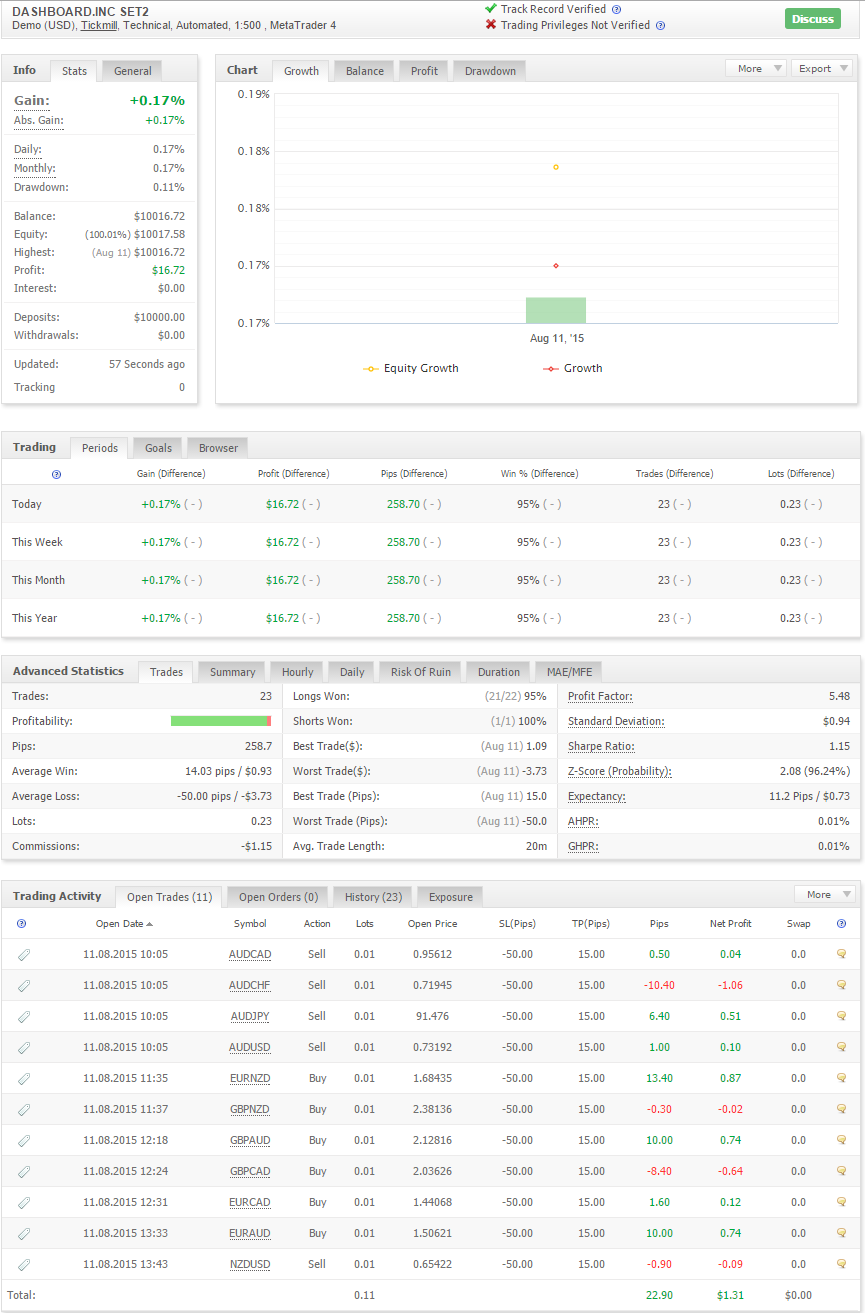Click the Sharpe Ratio label
The height and width of the screenshot is (1313, 865).
(601, 746)
